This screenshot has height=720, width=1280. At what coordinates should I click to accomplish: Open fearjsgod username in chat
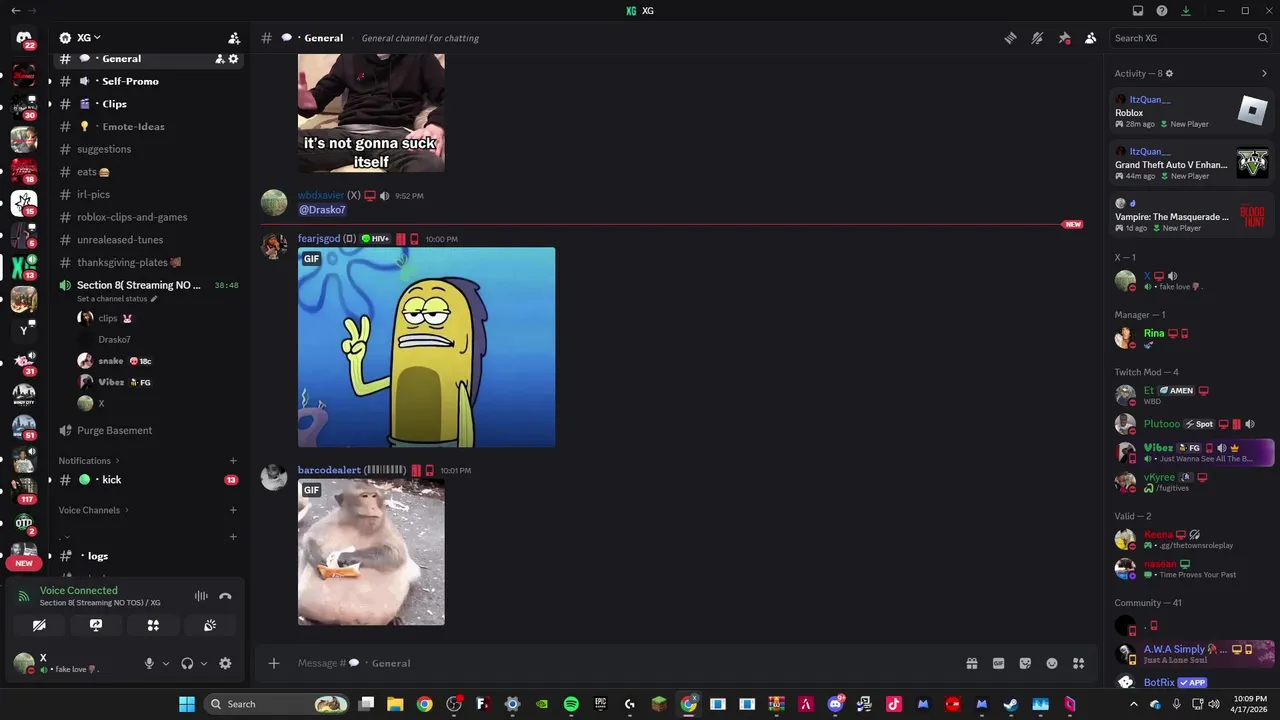pos(319,239)
